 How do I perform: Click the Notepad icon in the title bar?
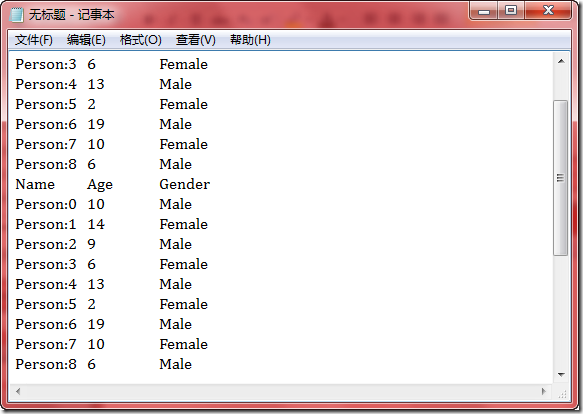16,15
